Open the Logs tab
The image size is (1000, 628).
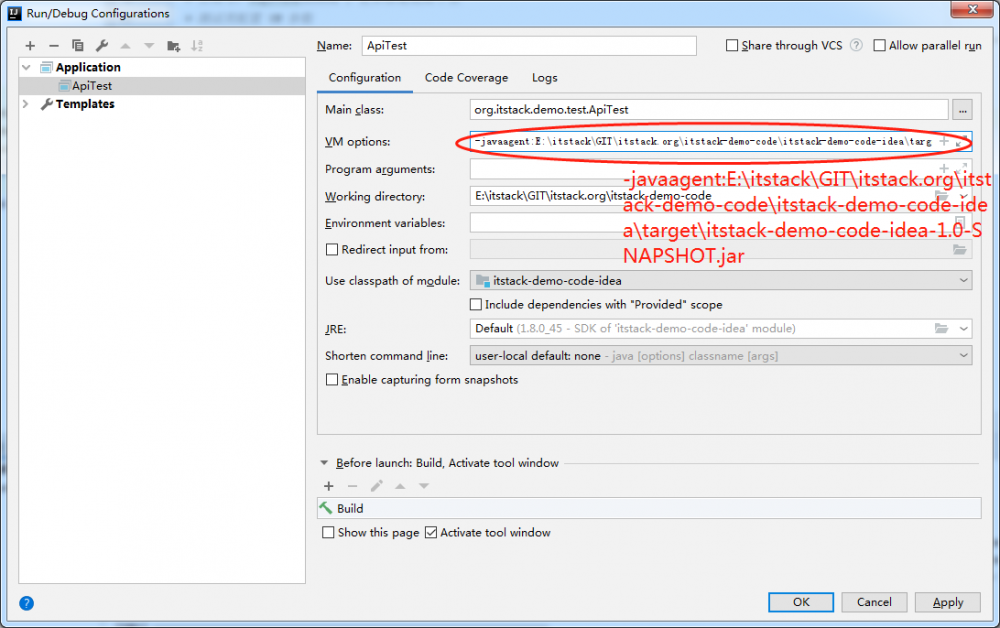point(545,78)
